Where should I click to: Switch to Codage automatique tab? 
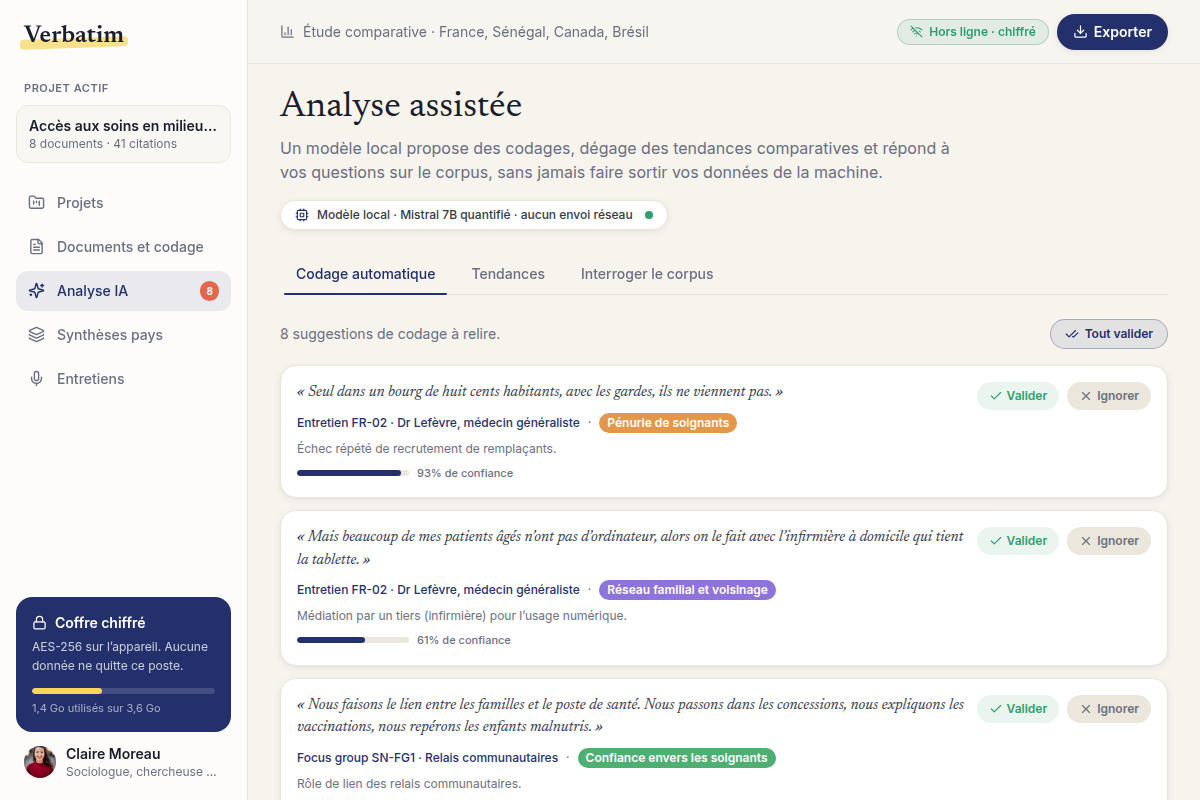point(365,274)
